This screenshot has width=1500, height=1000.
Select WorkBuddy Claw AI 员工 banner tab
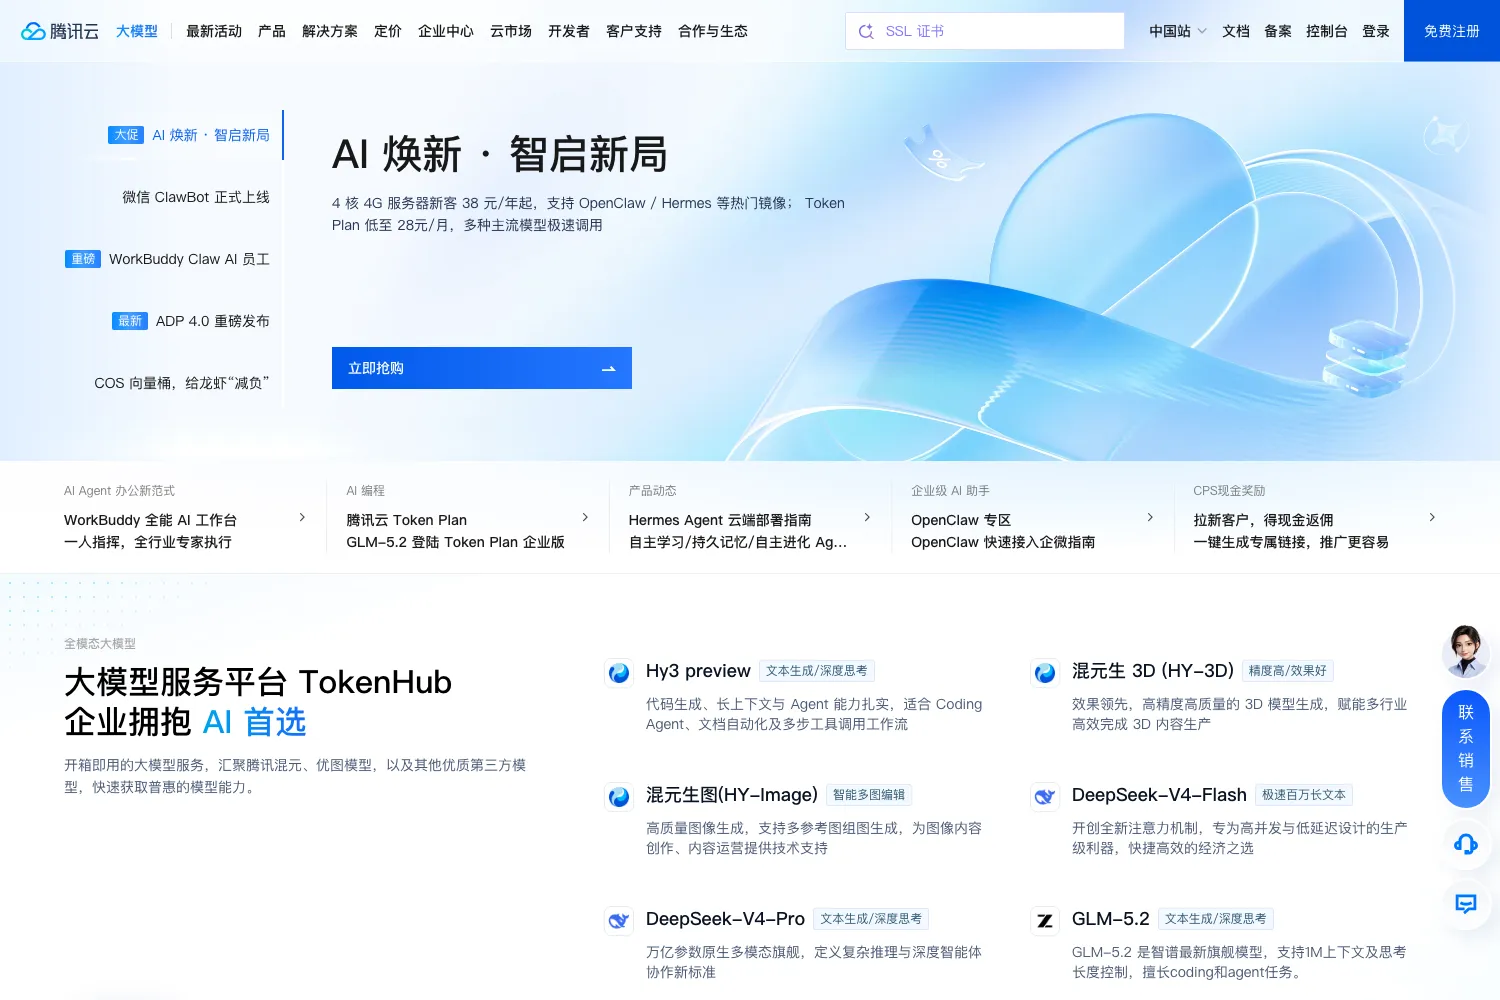(167, 259)
